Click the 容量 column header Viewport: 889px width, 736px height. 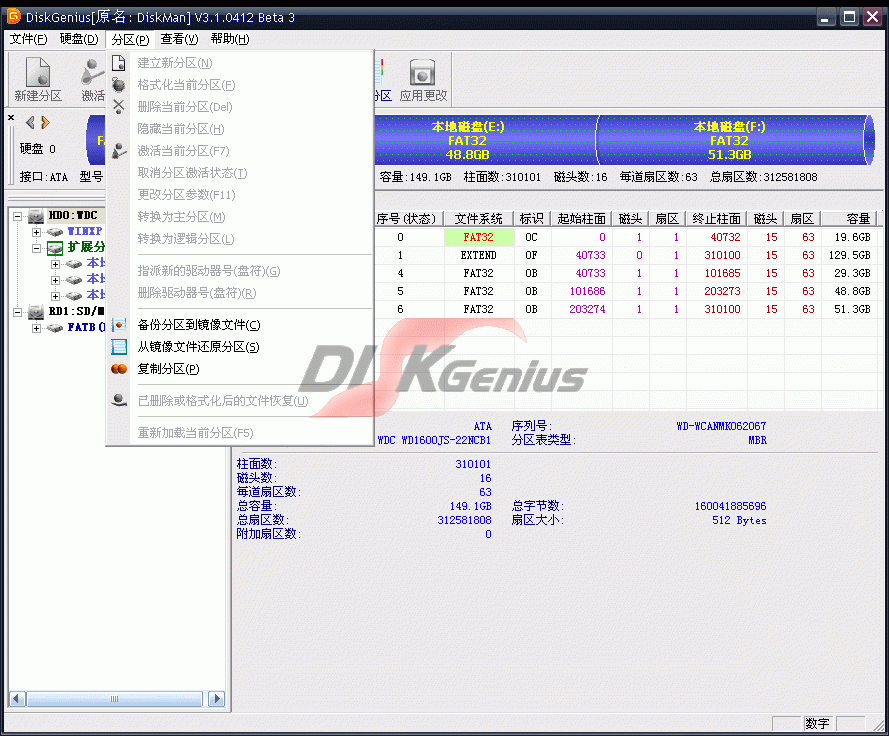849,219
